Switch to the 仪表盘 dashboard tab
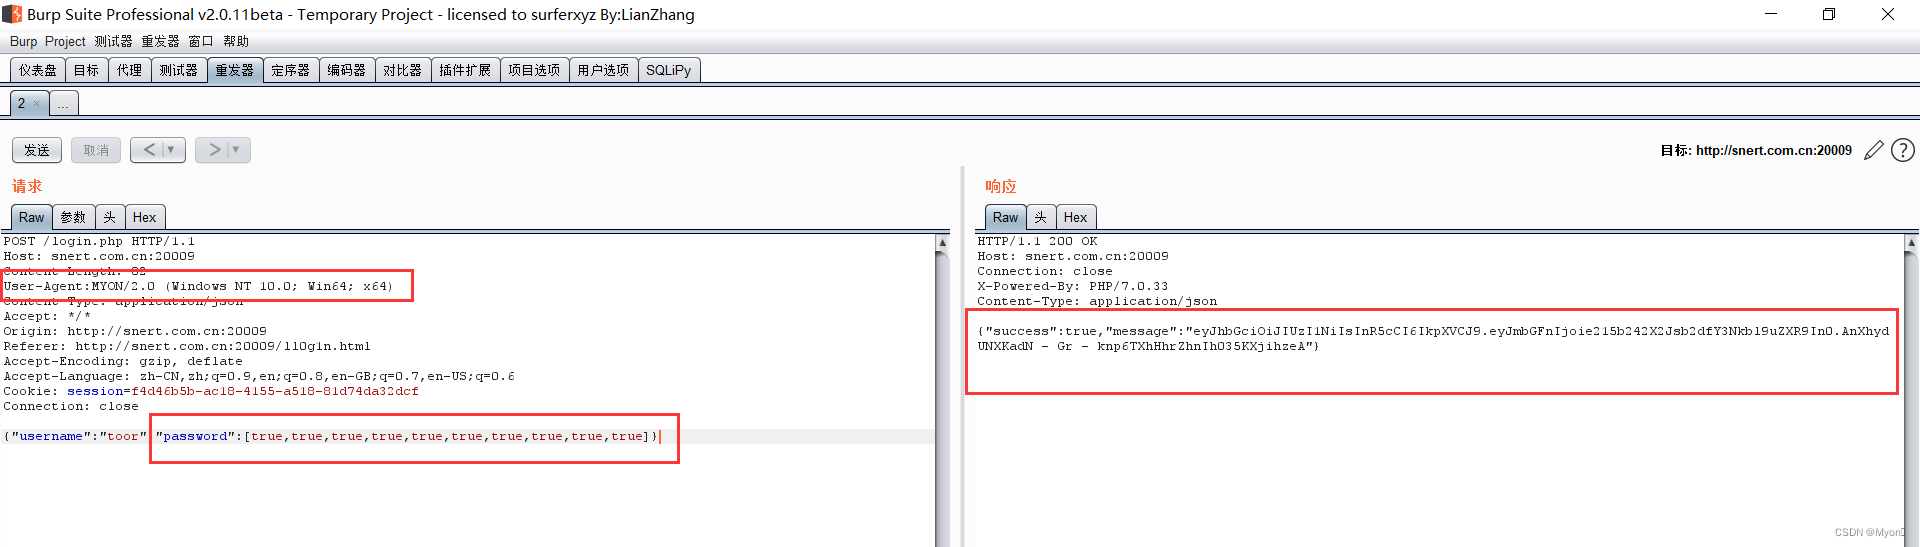Viewport: 1920px width, 547px height. point(38,70)
